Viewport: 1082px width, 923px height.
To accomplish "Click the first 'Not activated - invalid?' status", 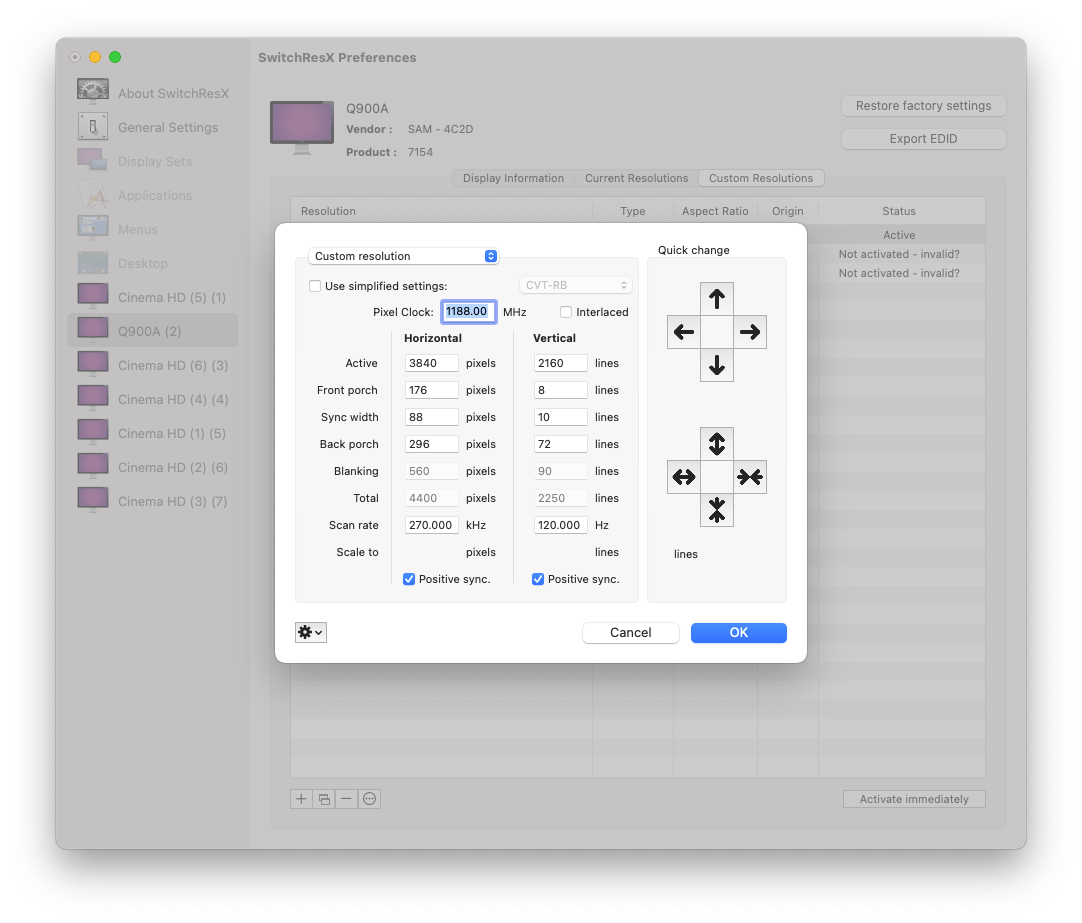I will pyautogui.click(x=898, y=254).
